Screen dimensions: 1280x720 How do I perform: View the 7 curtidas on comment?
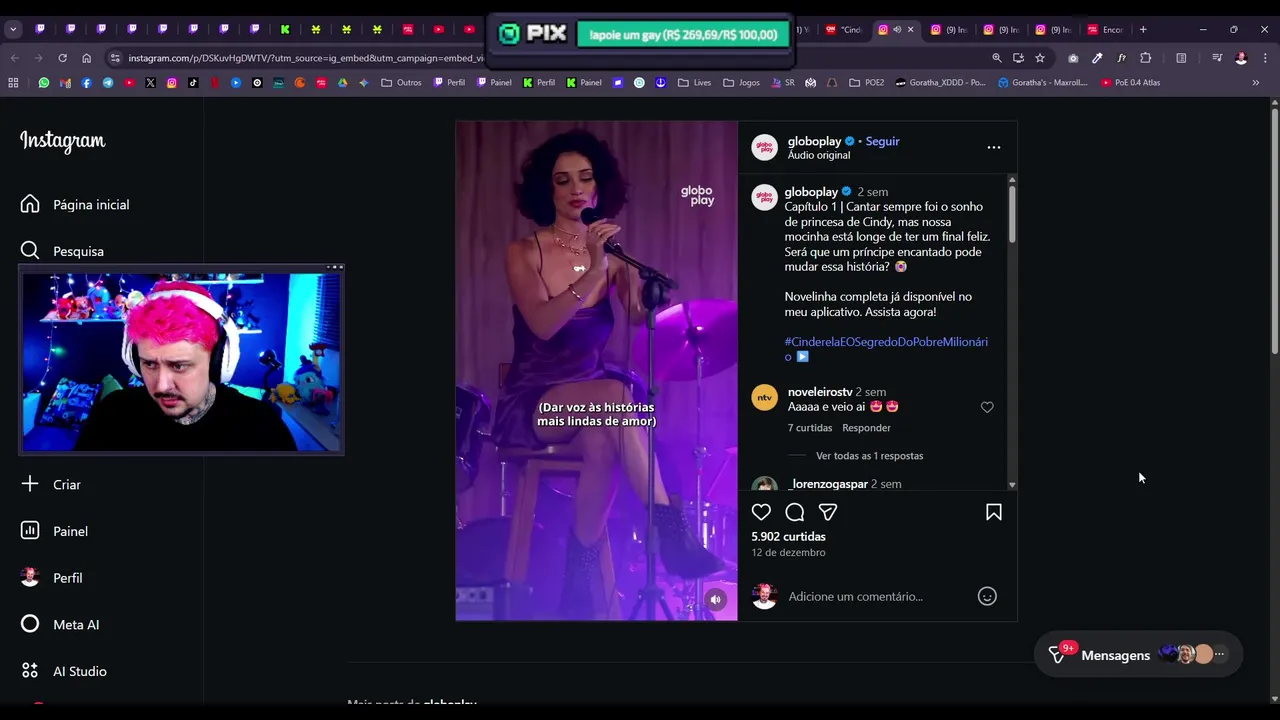pyautogui.click(x=810, y=428)
